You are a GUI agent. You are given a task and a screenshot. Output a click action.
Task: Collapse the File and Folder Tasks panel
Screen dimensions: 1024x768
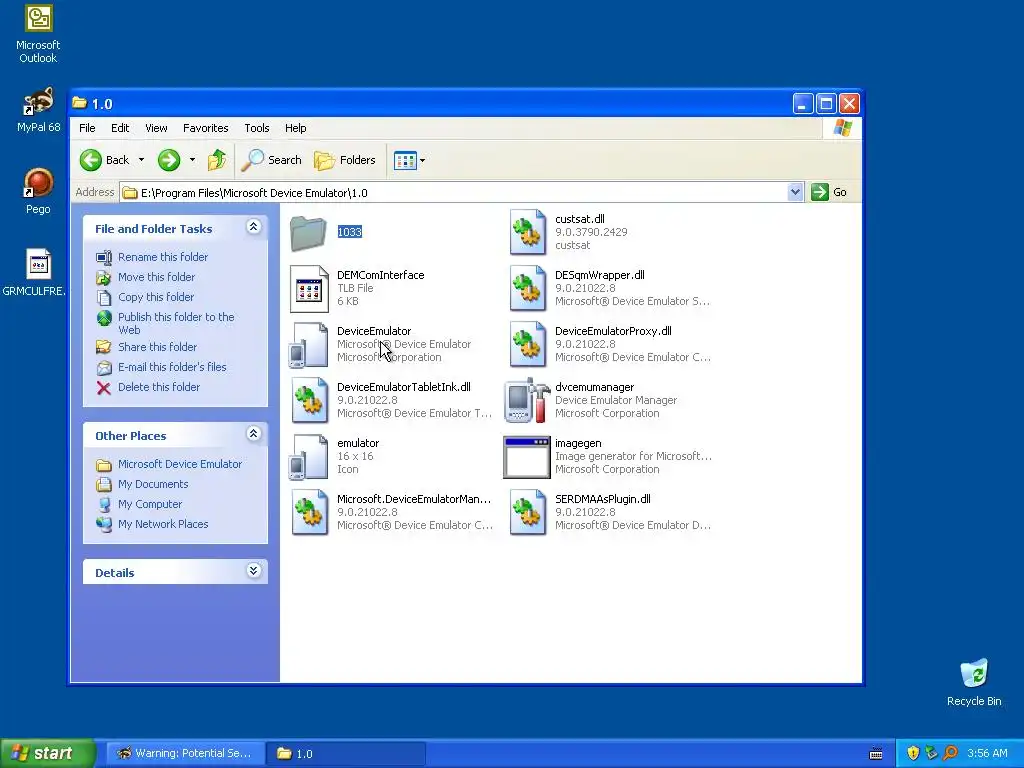[x=253, y=227]
